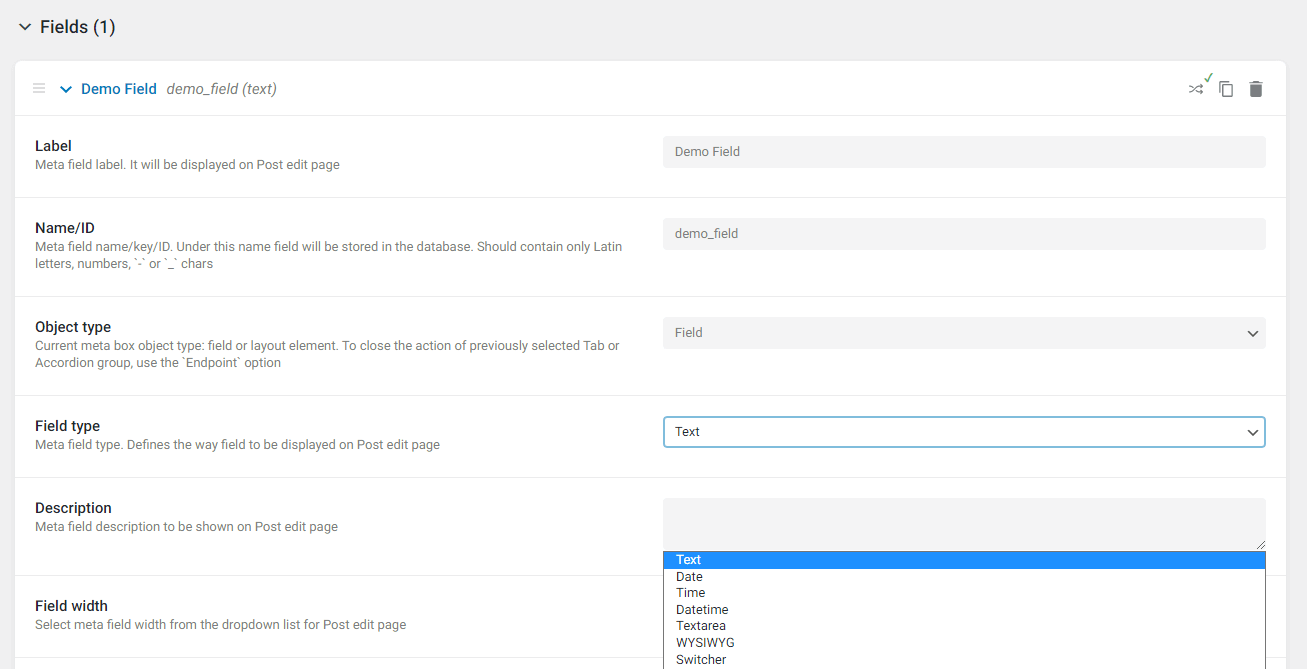
Task: Click the Name/ID input containing demo_field
Action: [964, 234]
